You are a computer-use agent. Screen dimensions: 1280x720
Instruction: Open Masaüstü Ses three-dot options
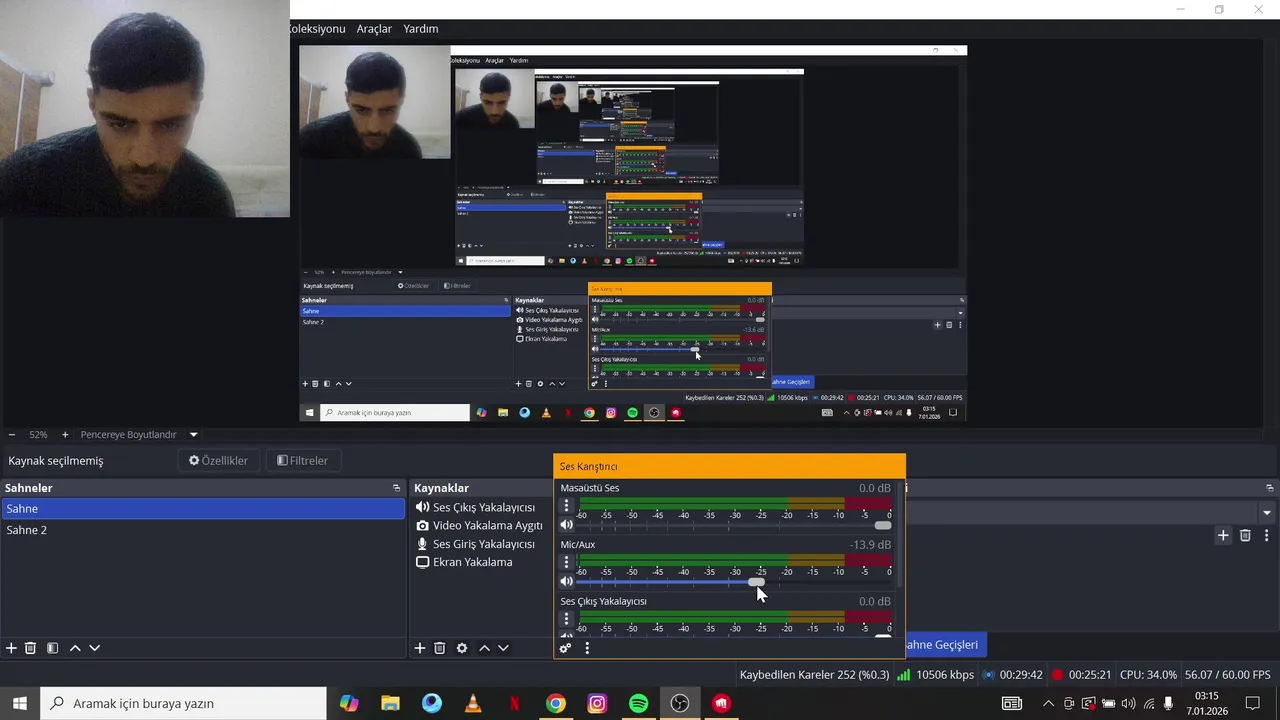coord(566,506)
